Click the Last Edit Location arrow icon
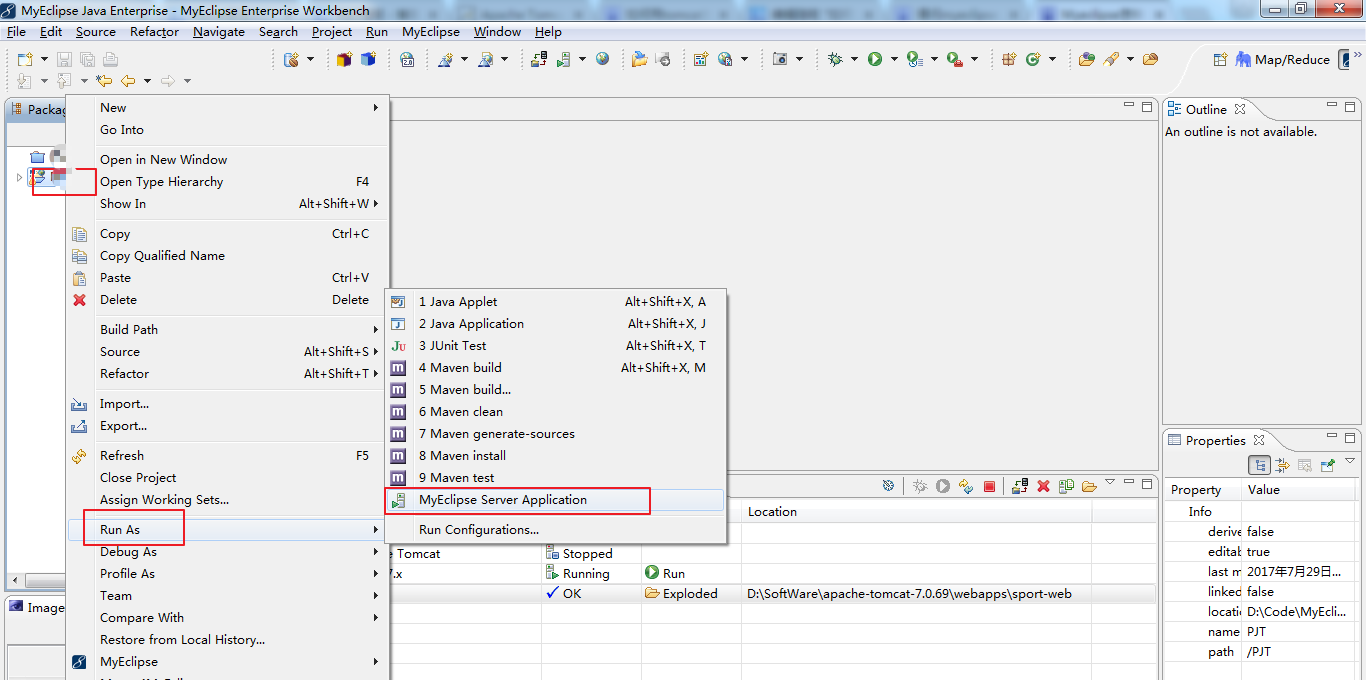The image size is (1366, 680). tap(104, 81)
